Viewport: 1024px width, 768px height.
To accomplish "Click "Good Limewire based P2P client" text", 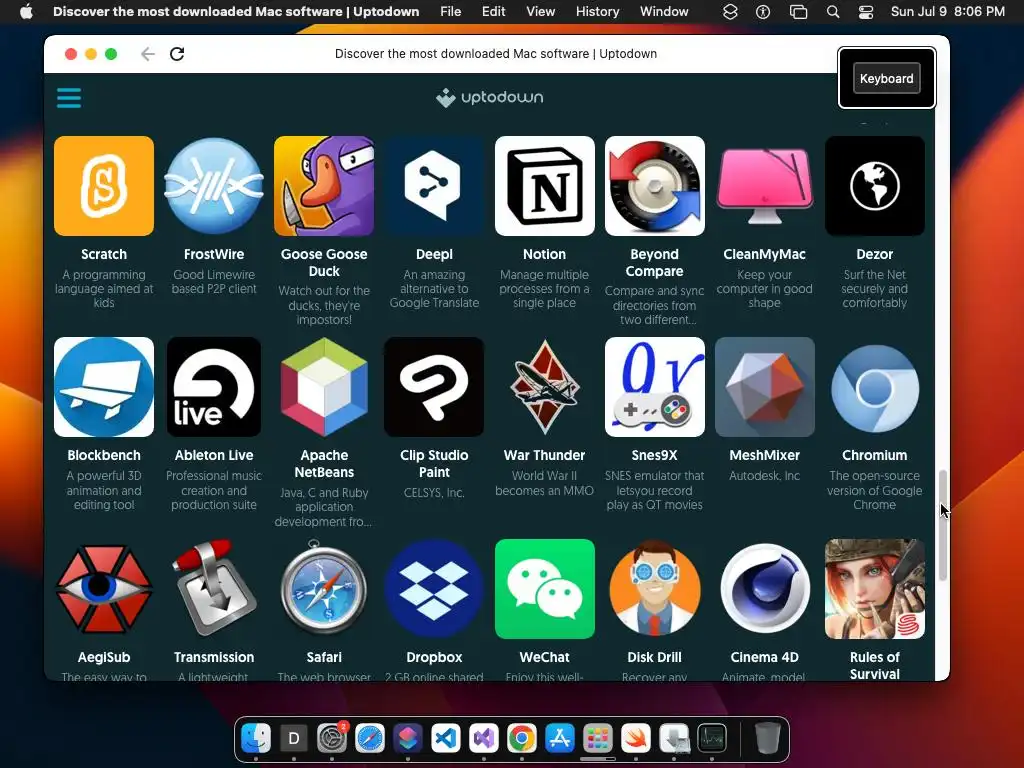I will pyautogui.click(x=214, y=281).
